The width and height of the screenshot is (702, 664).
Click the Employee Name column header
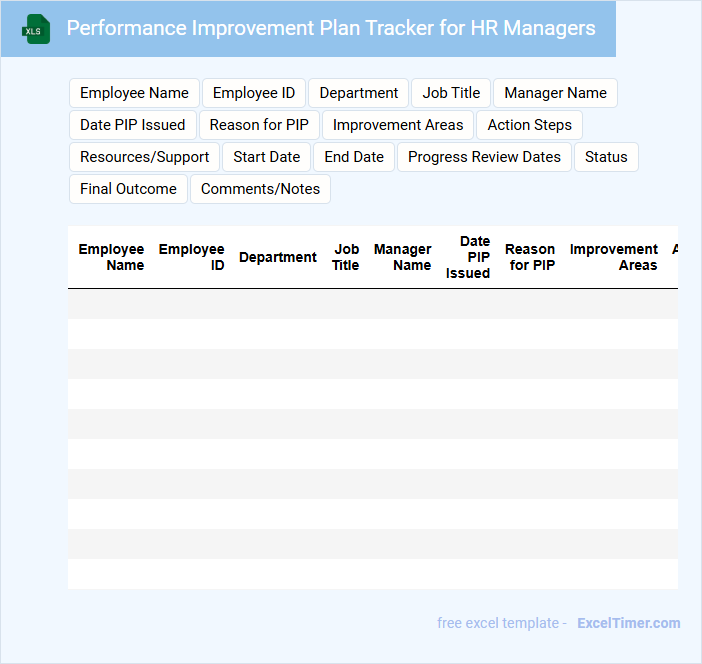coord(111,257)
